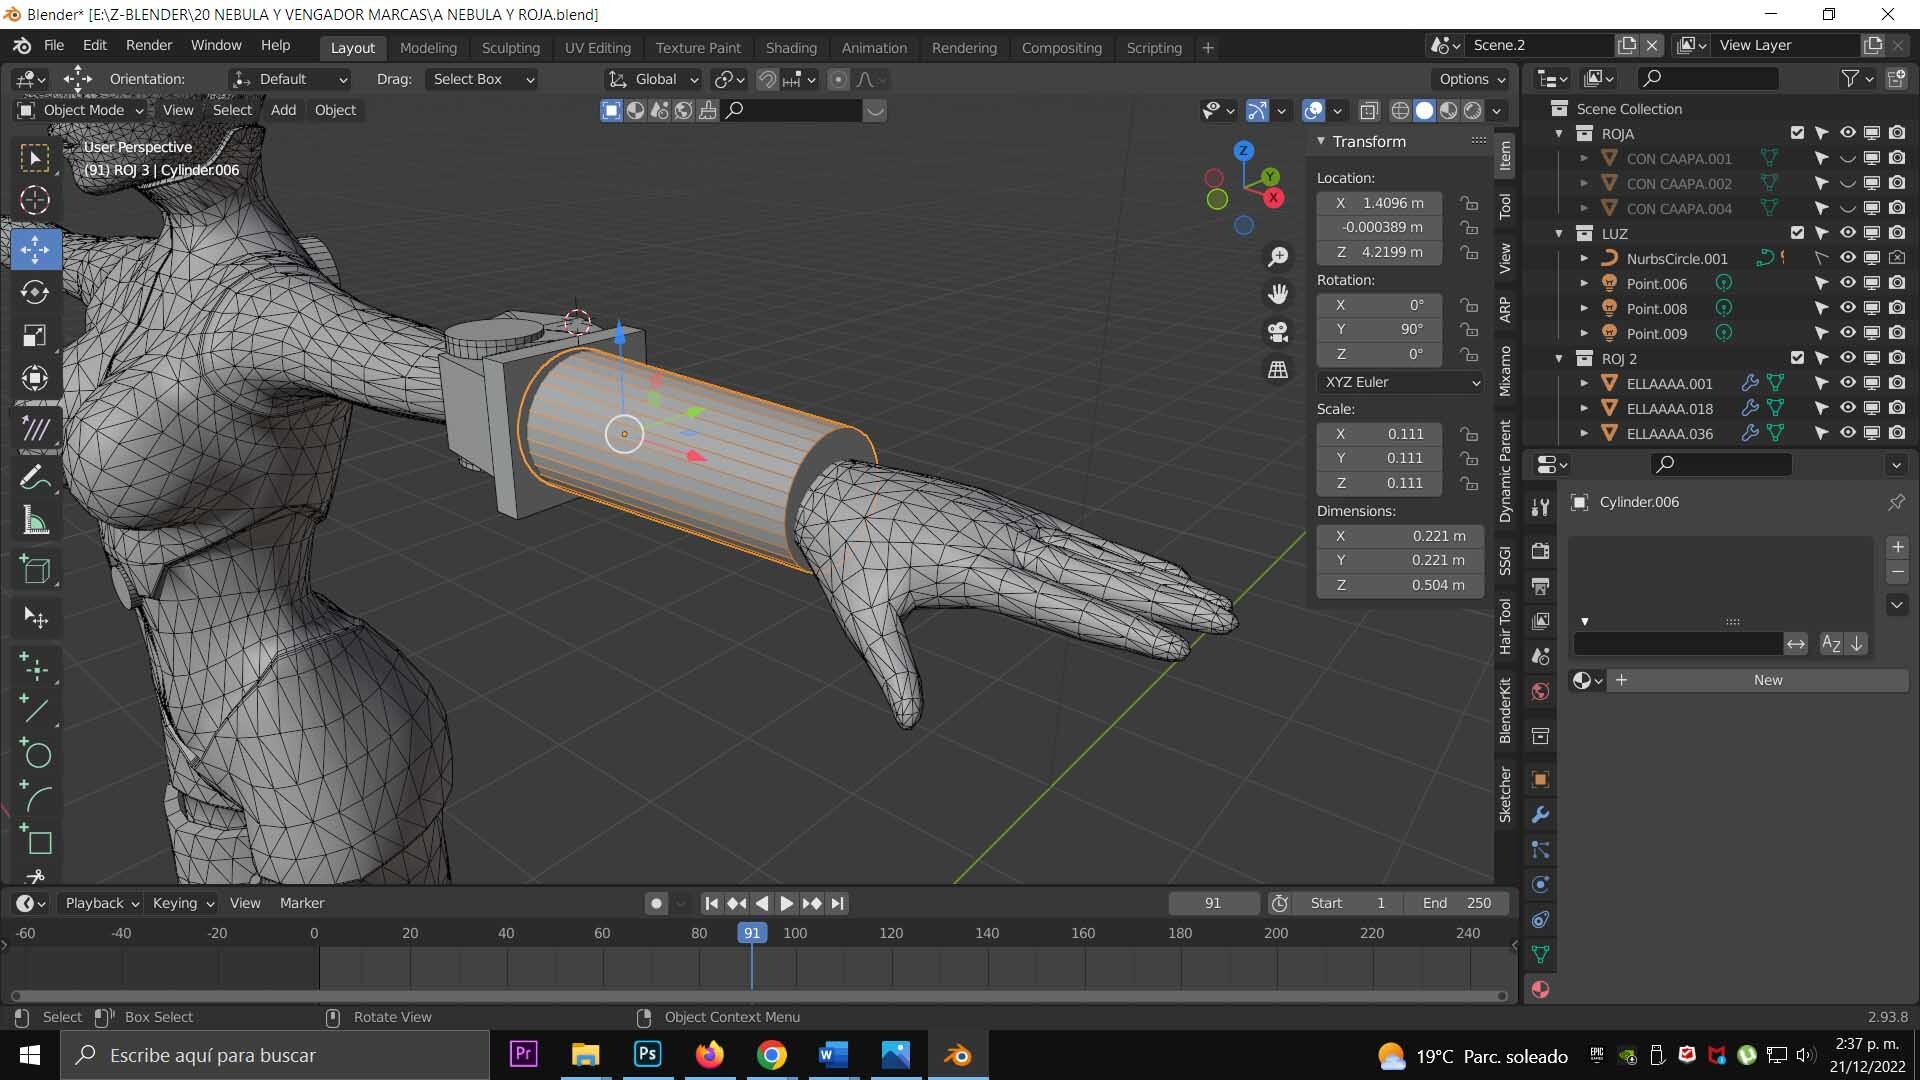The image size is (1920, 1080).
Task: Select the Cursor tool
Action: (35, 200)
